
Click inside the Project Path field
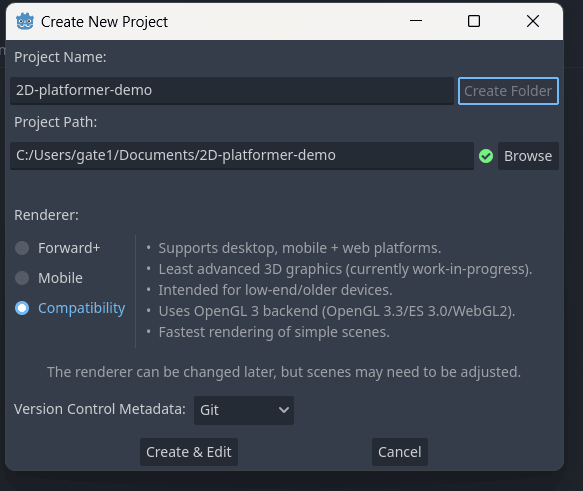point(242,156)
